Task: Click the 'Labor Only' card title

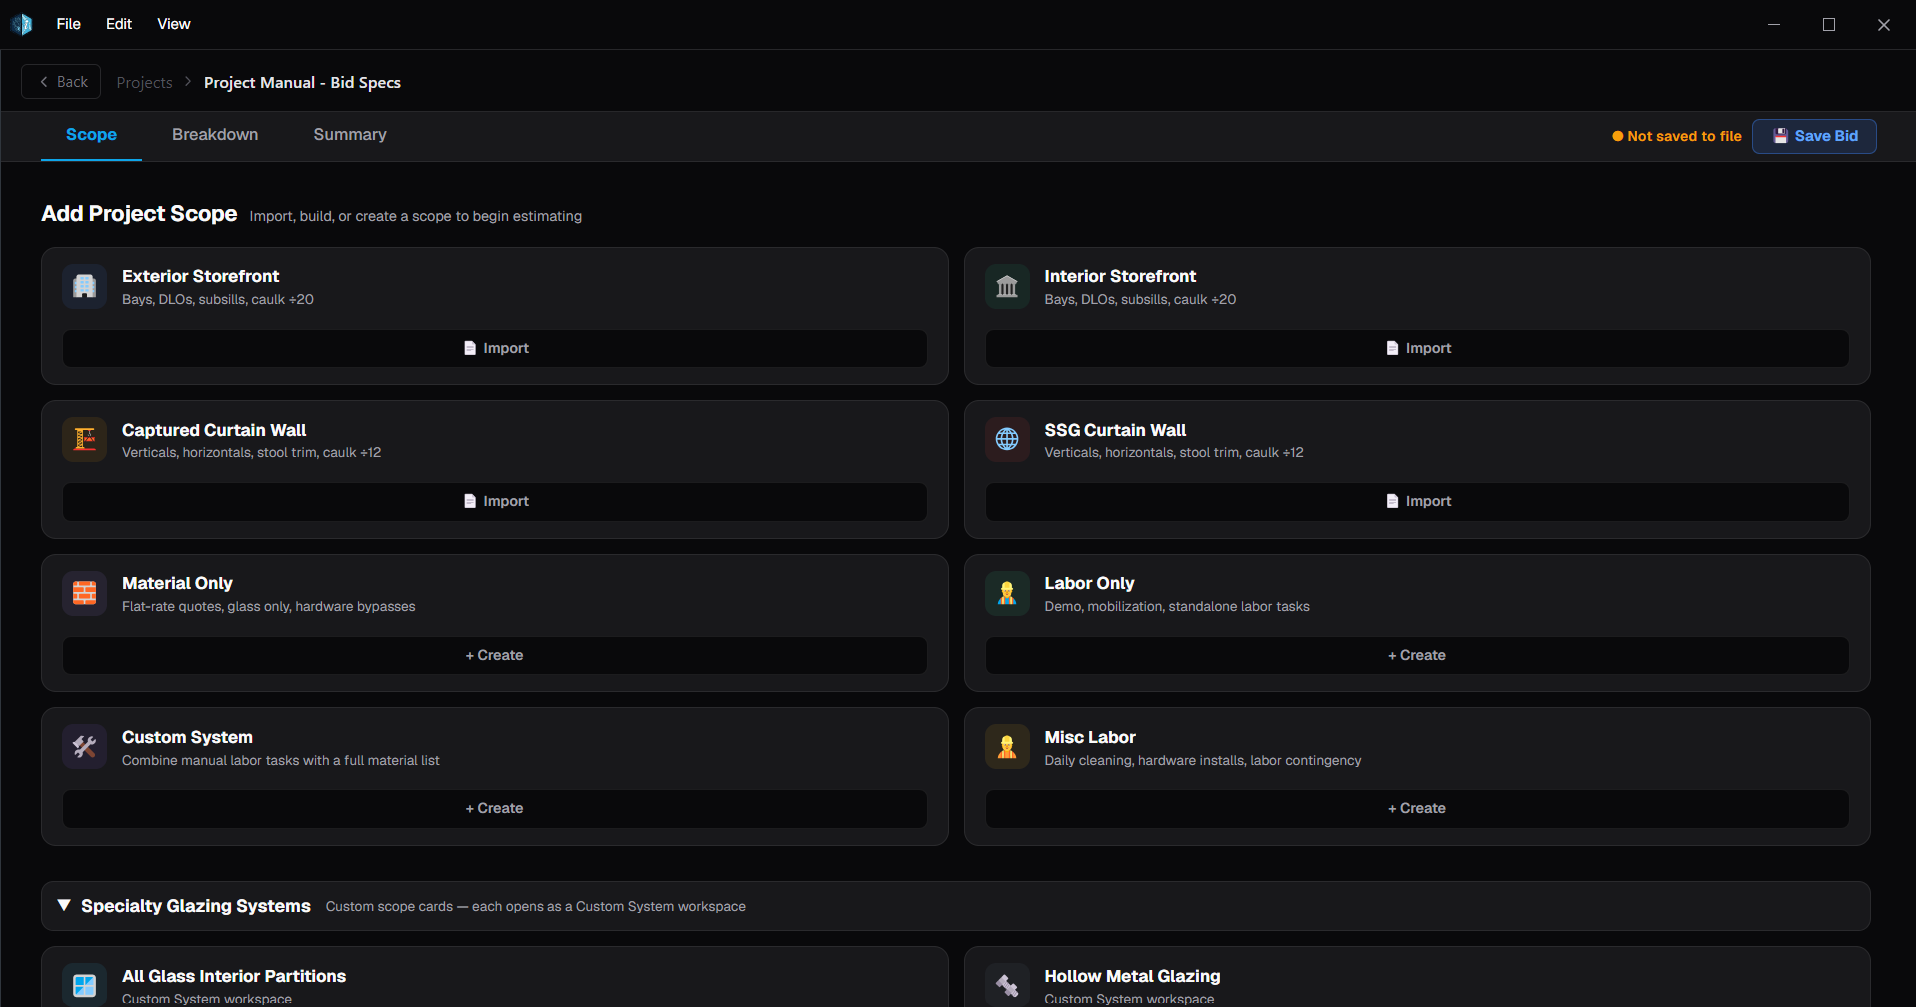Action: coord(1089,583)
